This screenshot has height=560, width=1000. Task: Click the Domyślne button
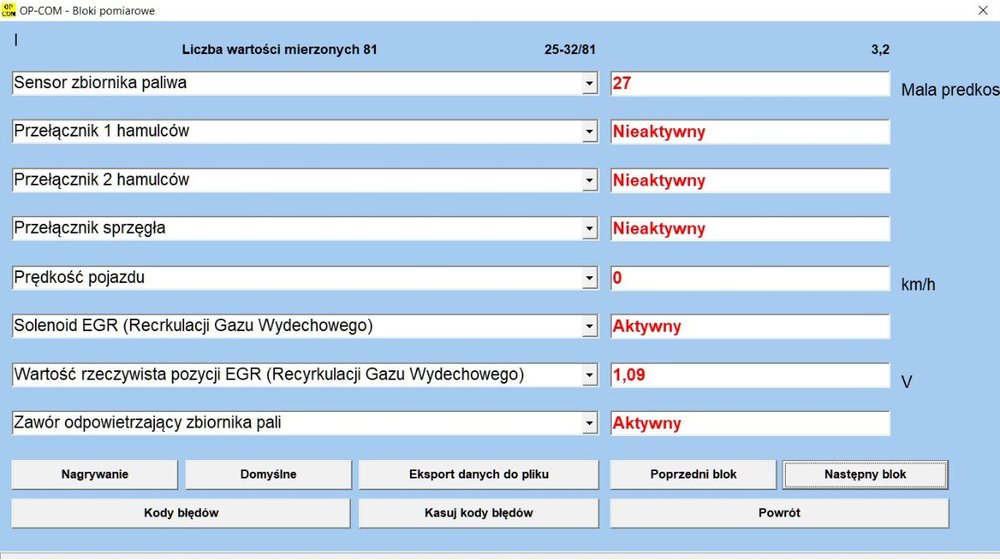click(268, 474)
